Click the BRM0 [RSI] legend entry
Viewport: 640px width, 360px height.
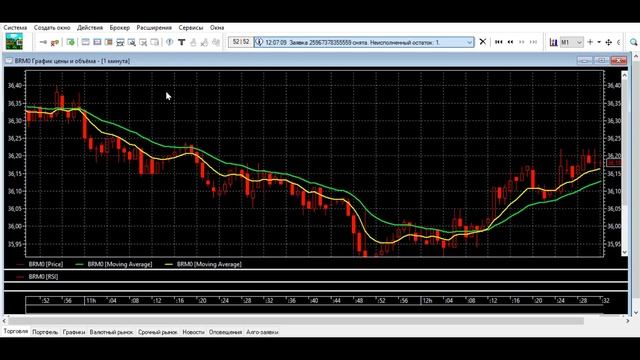click(38, 276)
